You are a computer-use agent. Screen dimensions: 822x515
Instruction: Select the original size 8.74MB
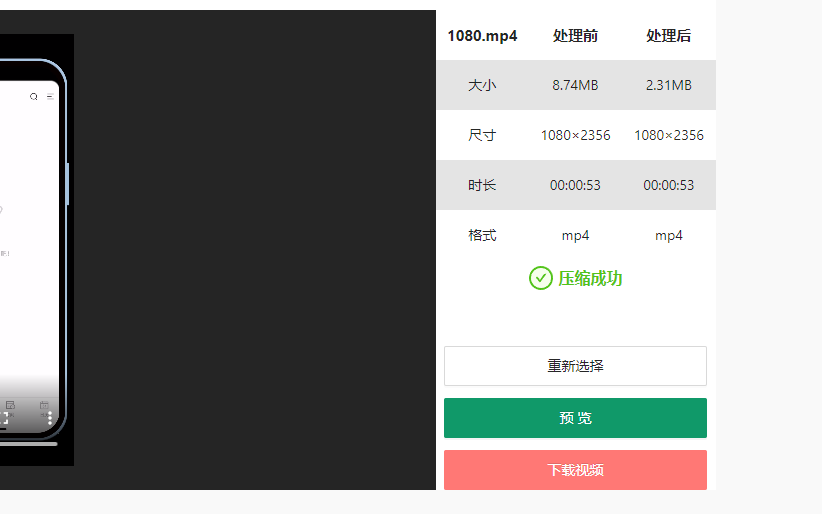(575, 85)
